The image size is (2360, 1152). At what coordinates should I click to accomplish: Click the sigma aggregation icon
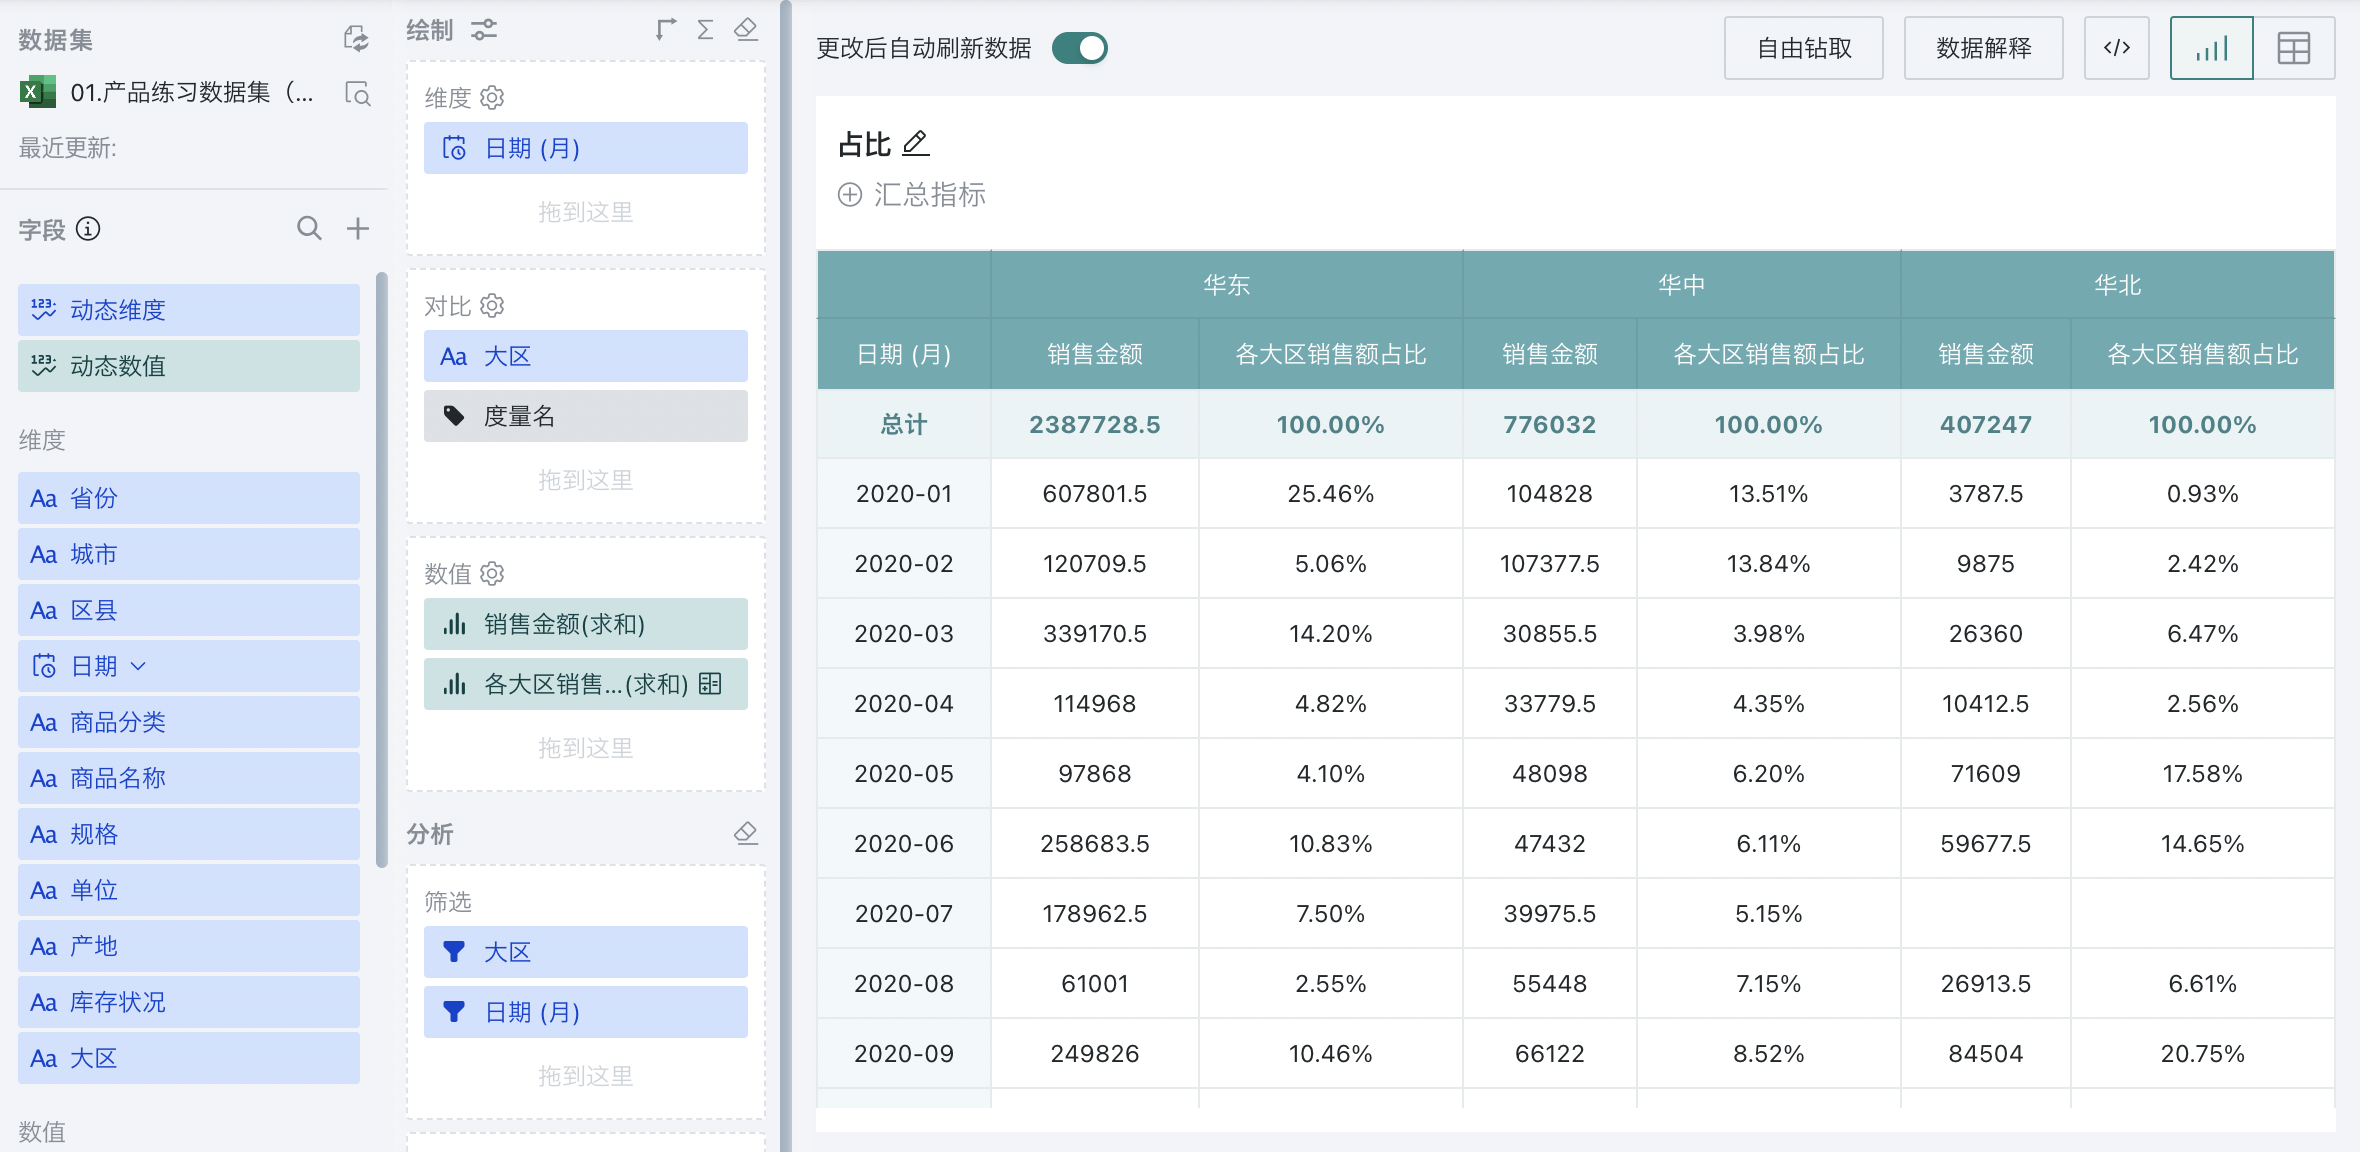point(705,30)
